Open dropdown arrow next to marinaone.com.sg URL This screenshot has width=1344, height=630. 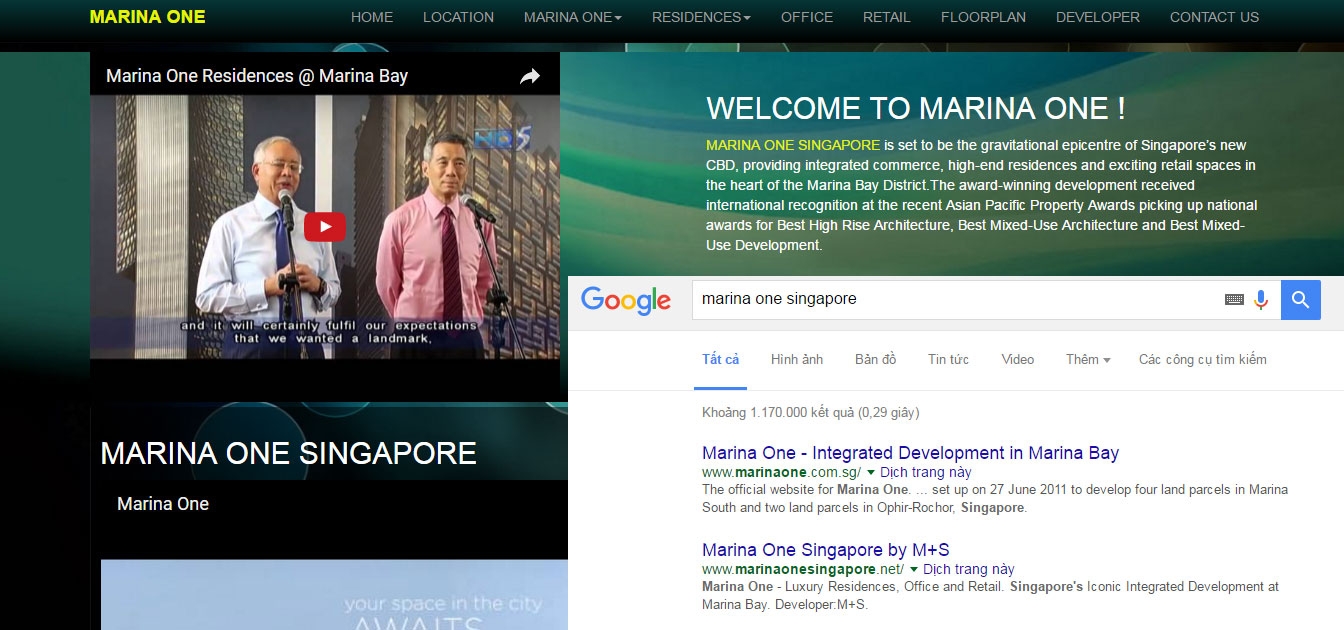(871, 472)
